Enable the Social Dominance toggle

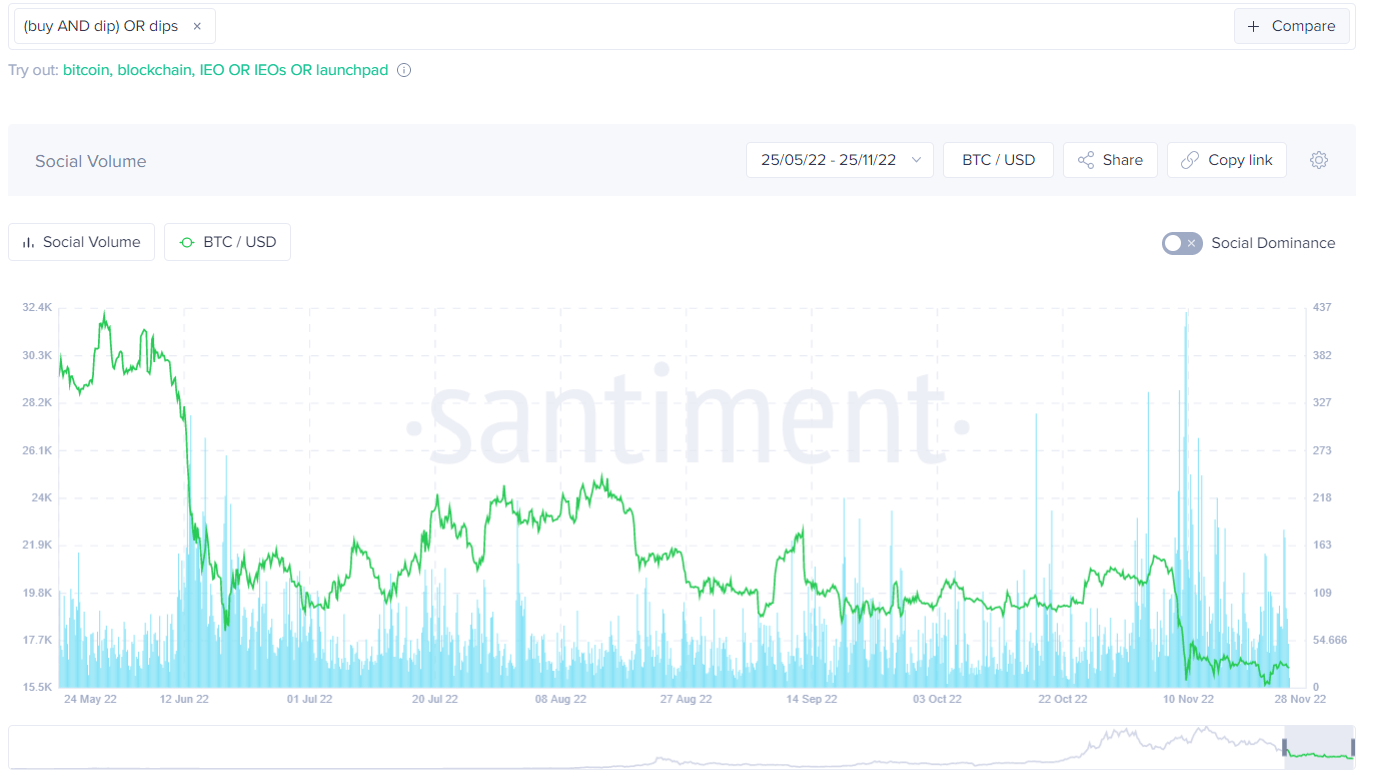tap(1181, 243)
